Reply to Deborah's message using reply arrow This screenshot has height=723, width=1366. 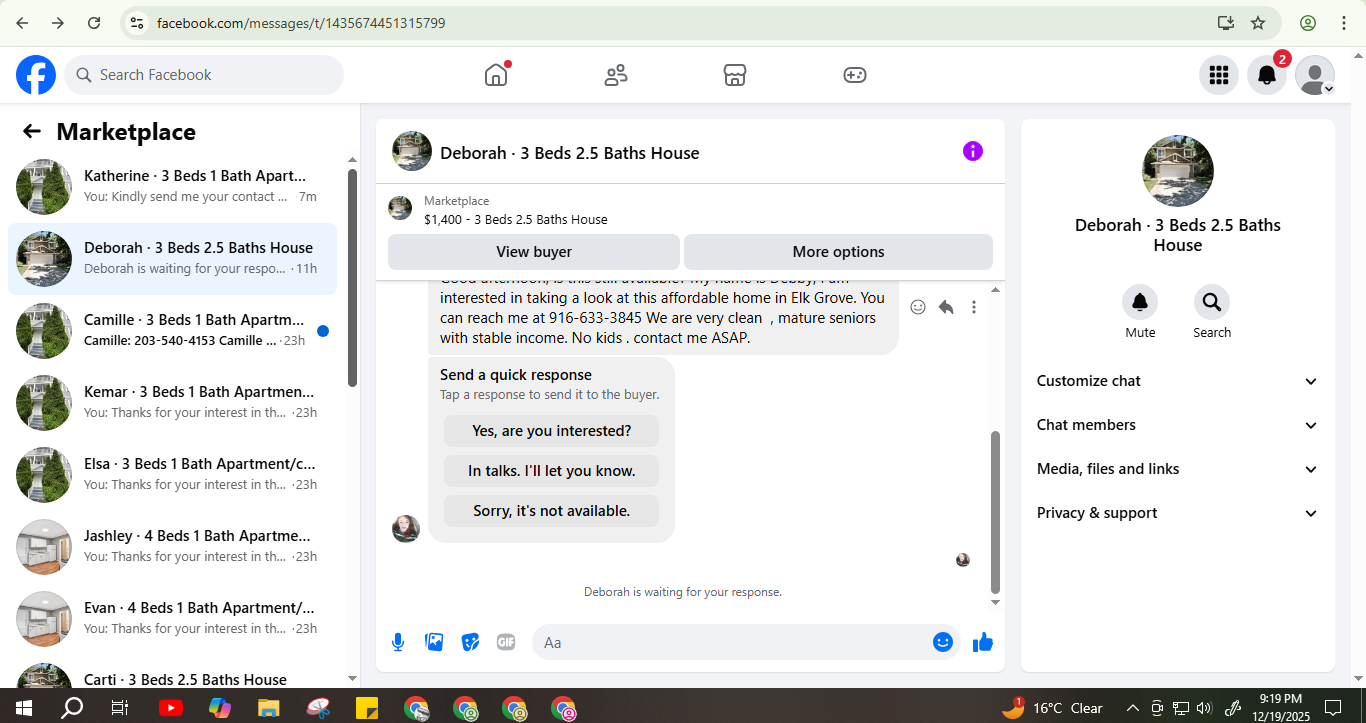click(x=946, y=307)
